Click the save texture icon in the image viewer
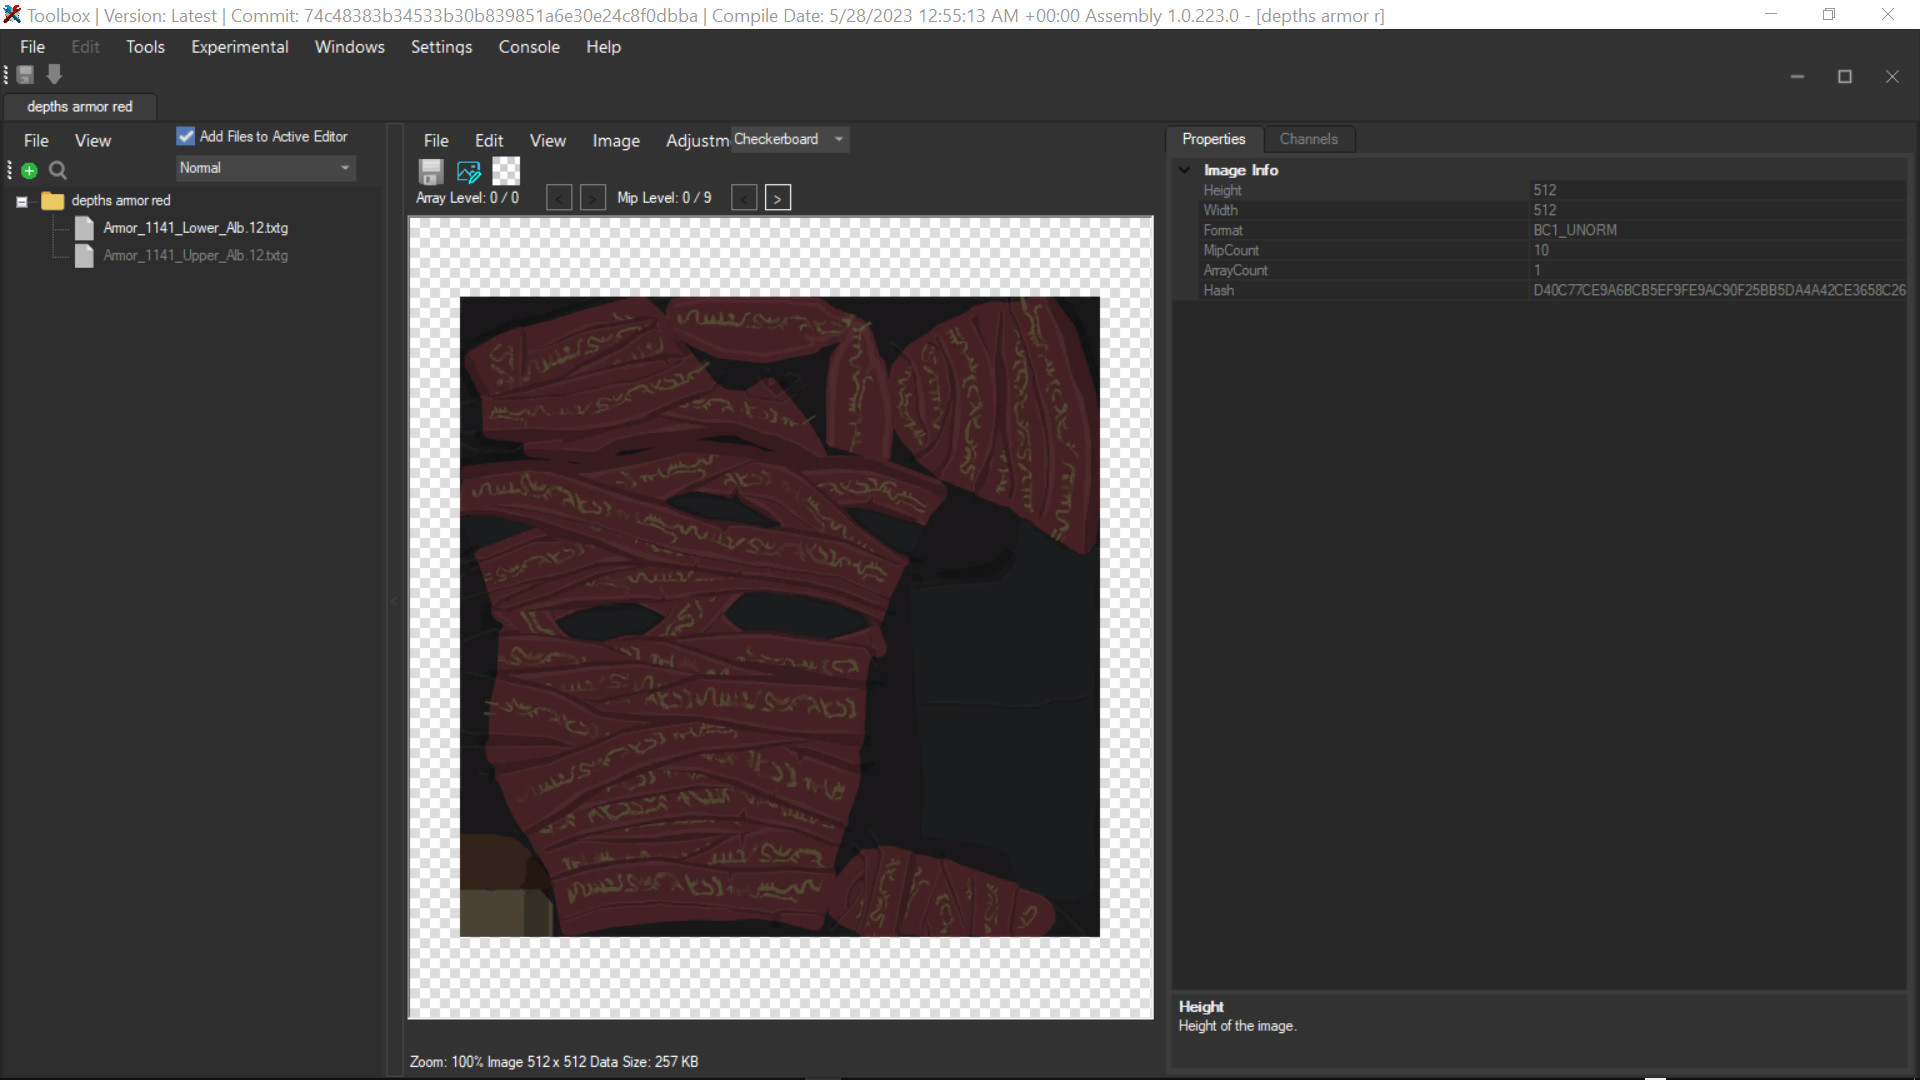The width and height of the screenshot is (1920, 1080). click(430, 171)
